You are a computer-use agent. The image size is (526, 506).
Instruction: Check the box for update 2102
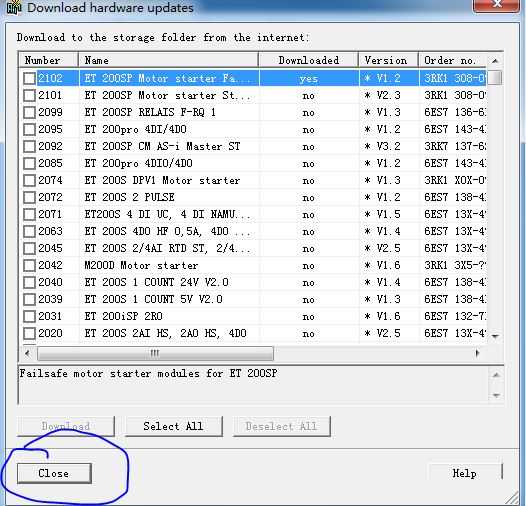[29, 79]
